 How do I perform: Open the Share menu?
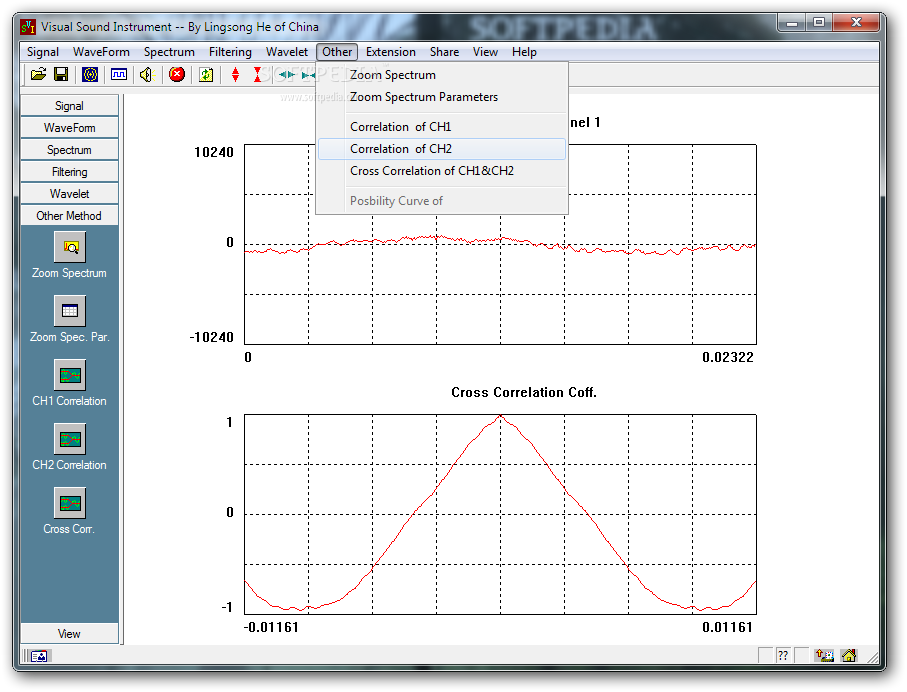coord(444,51)
